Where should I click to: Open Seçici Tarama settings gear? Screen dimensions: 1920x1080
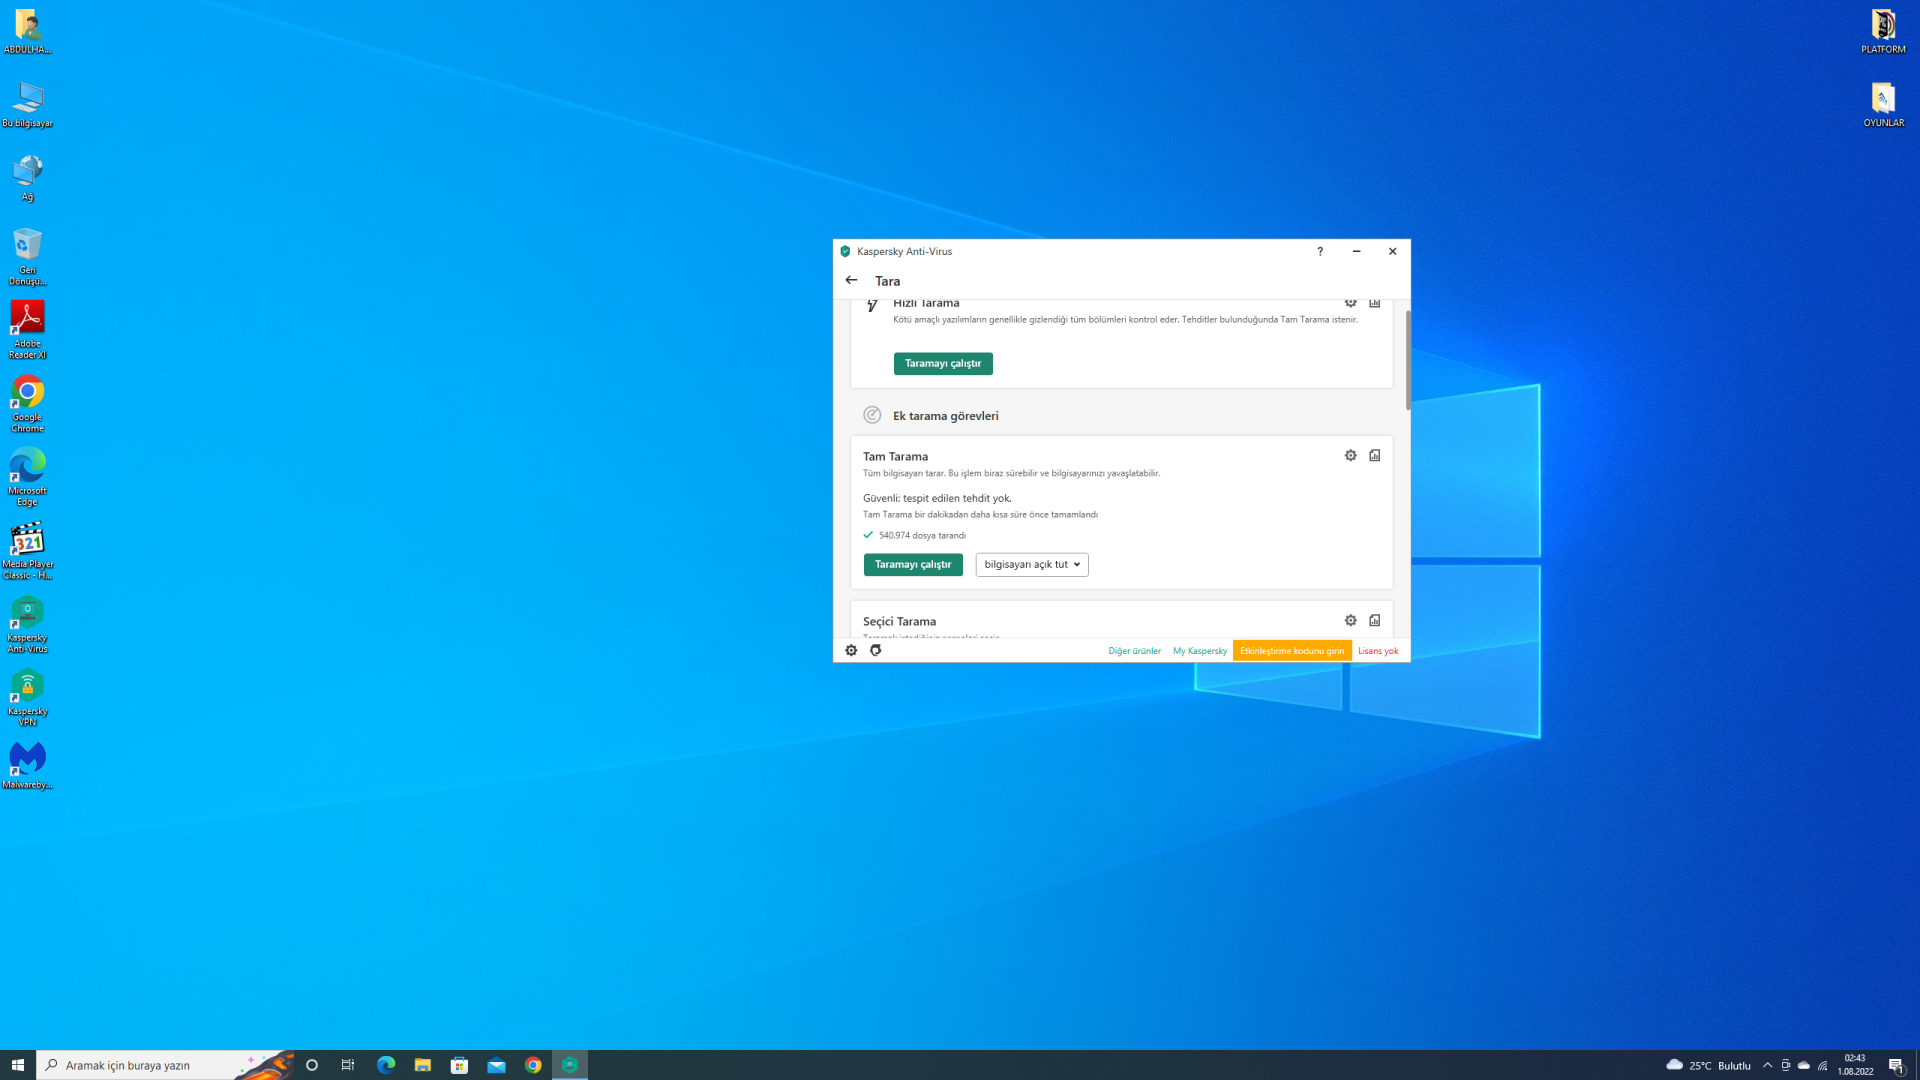[x=1350, y=621]
